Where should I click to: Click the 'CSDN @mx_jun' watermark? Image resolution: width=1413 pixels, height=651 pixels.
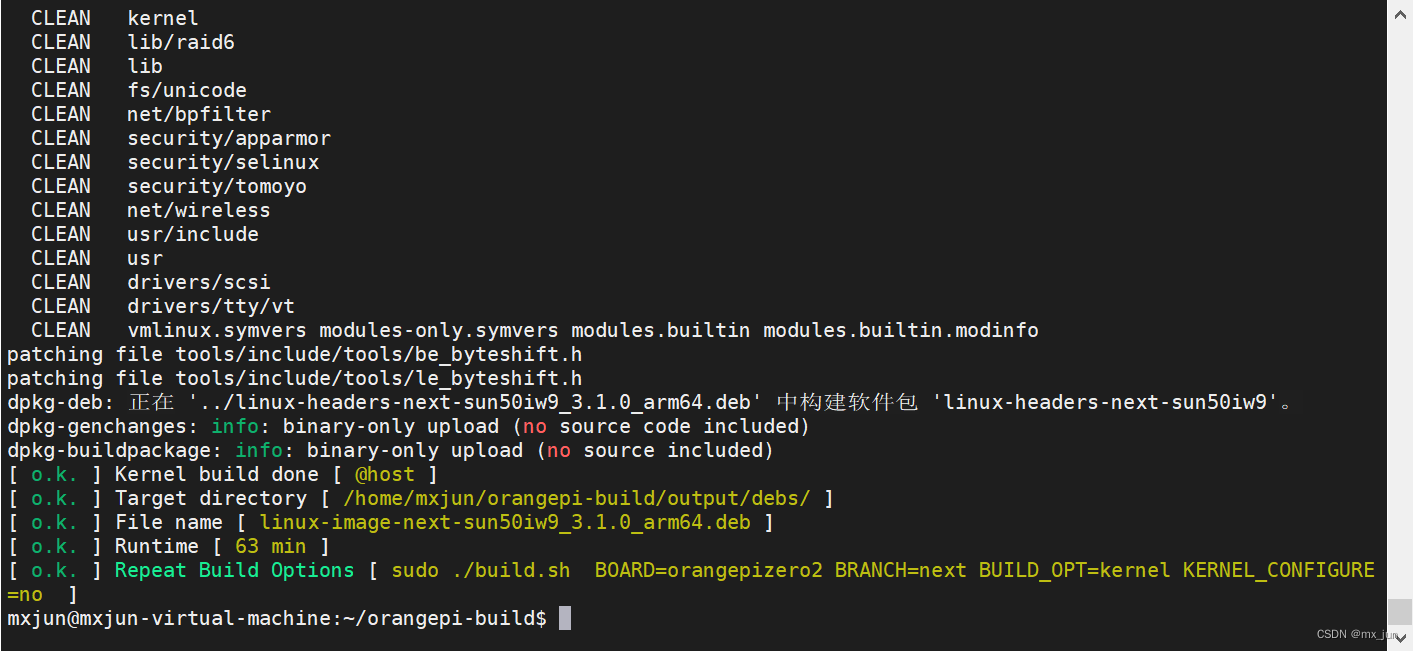(1356, 634)
